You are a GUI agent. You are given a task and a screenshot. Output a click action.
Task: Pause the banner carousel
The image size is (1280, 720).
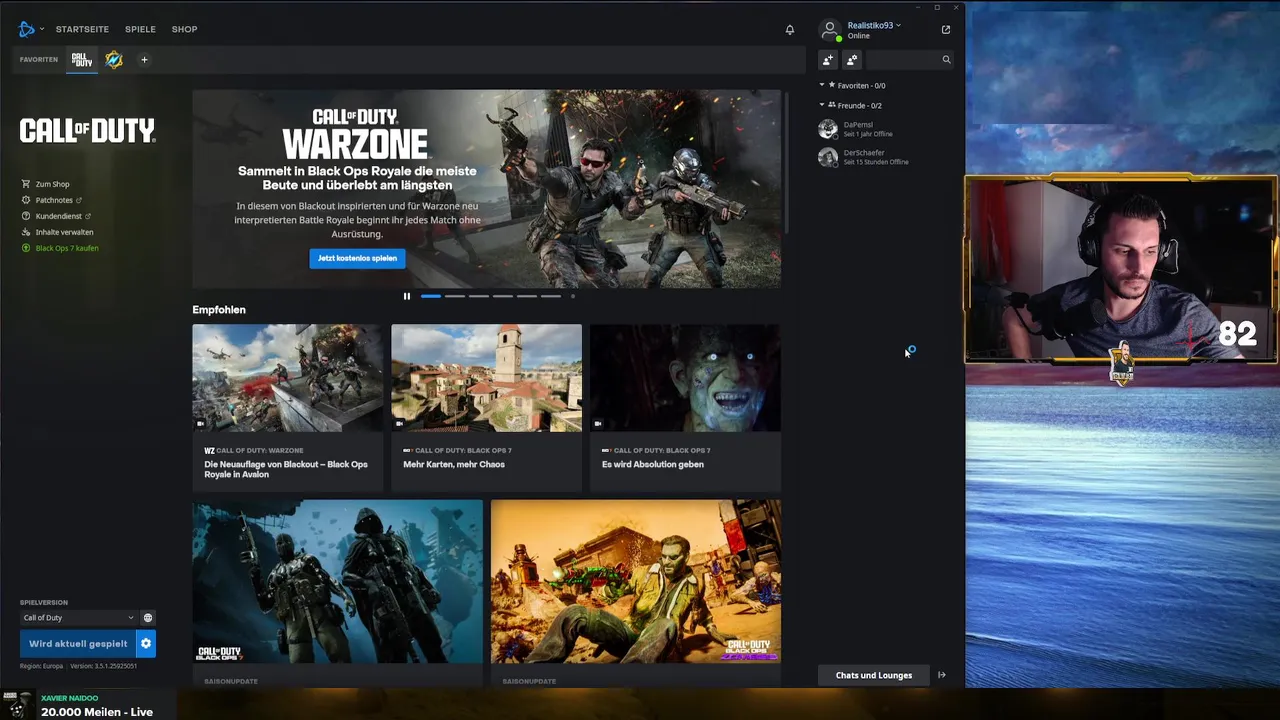pos(406,296)
